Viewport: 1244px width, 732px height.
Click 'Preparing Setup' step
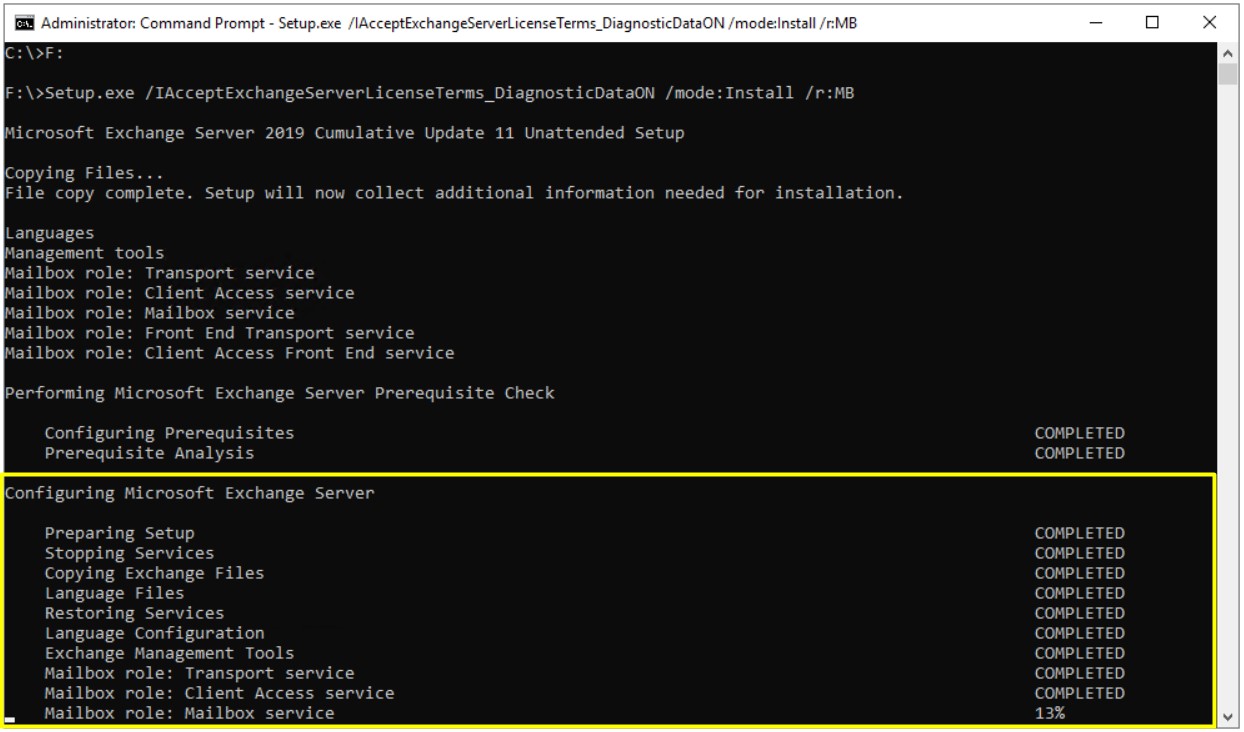click(120, 533)
